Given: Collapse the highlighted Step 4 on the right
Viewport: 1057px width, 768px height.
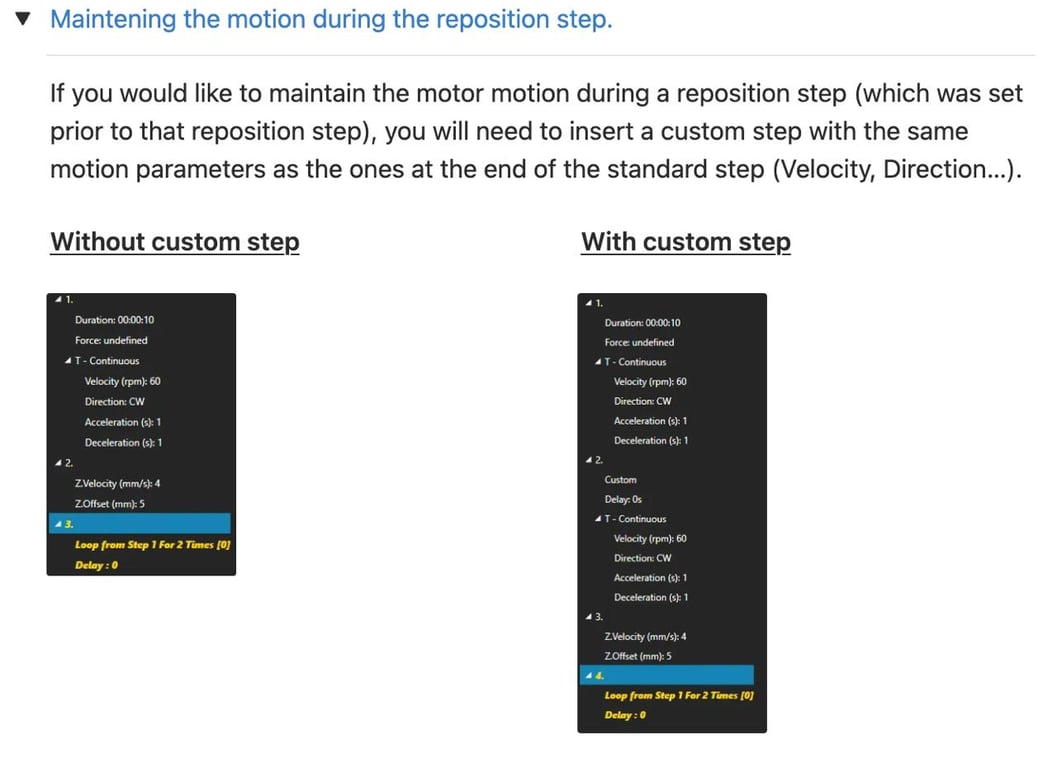Looking at the screenshot, I should coord(589,675).
